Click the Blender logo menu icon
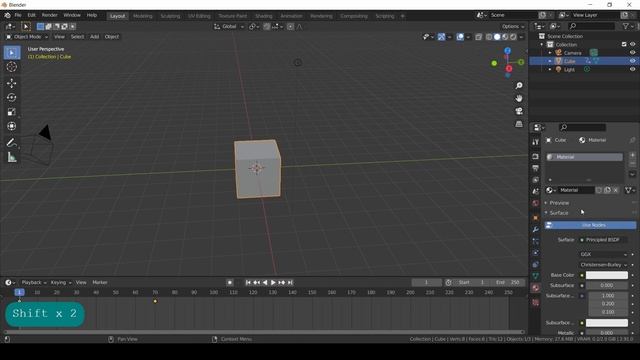 pos(7,16)
